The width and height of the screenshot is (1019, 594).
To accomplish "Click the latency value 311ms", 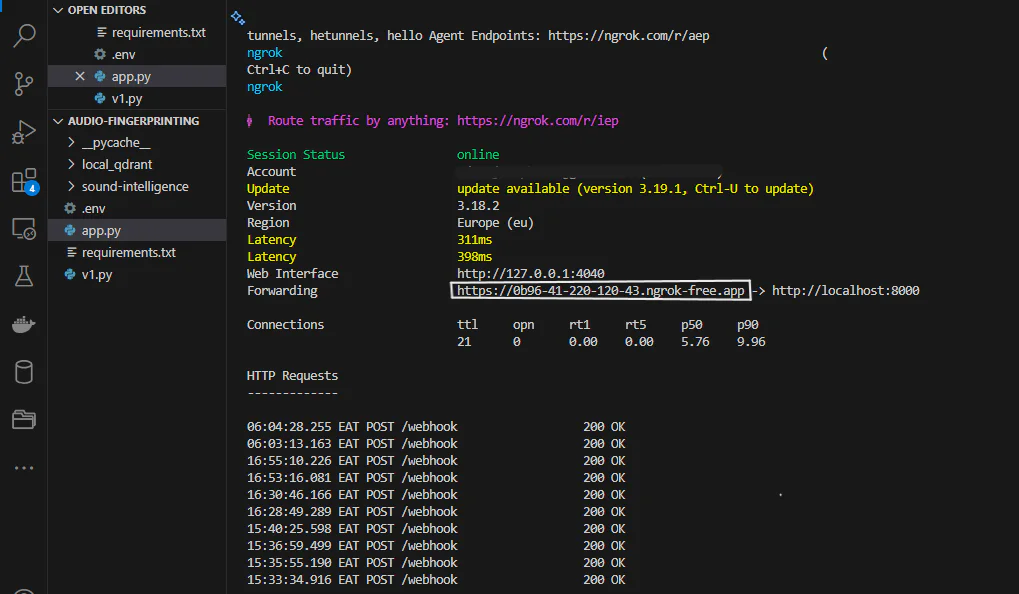I will tap(474, 240).
